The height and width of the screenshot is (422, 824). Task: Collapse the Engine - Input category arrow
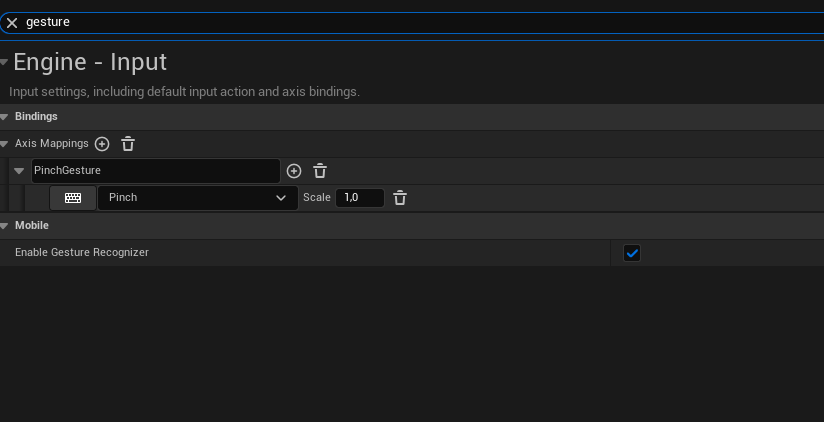coord(4,63)
